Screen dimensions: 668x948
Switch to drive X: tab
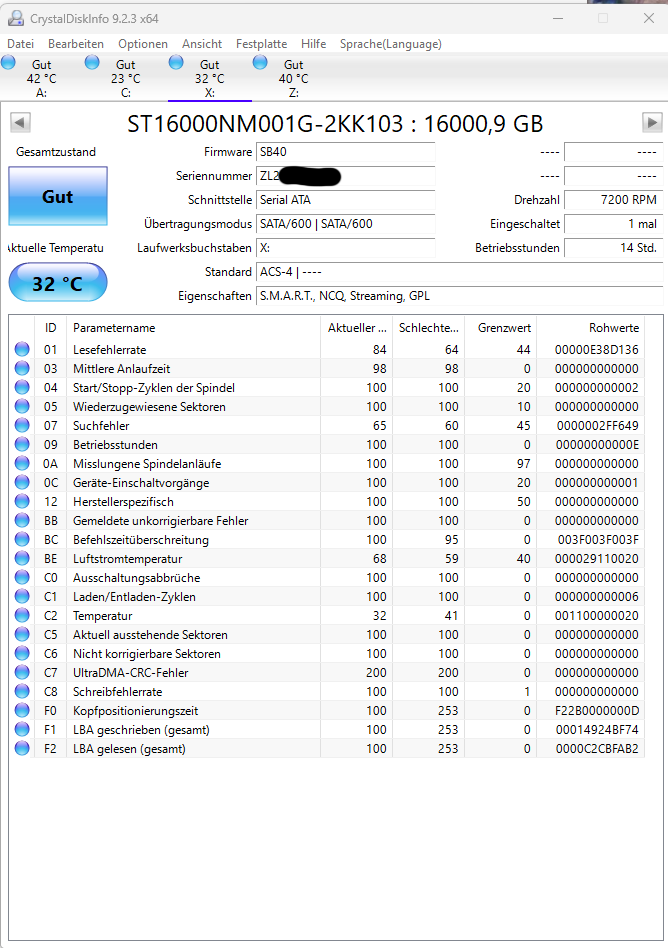[x=210, y=78]
